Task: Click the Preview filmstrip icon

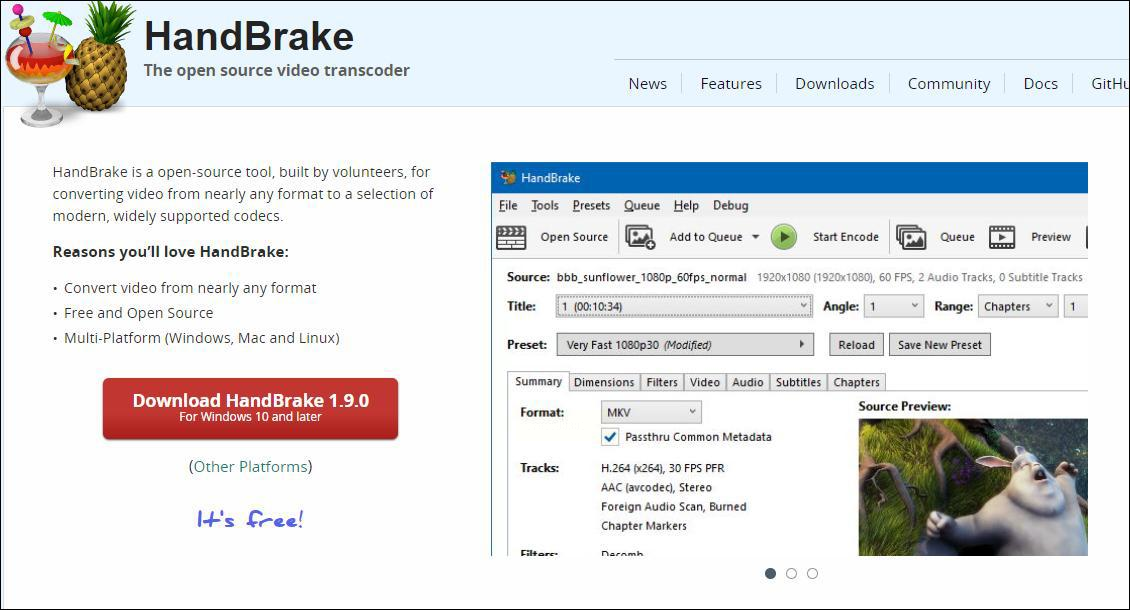Action: [1002, 237]
